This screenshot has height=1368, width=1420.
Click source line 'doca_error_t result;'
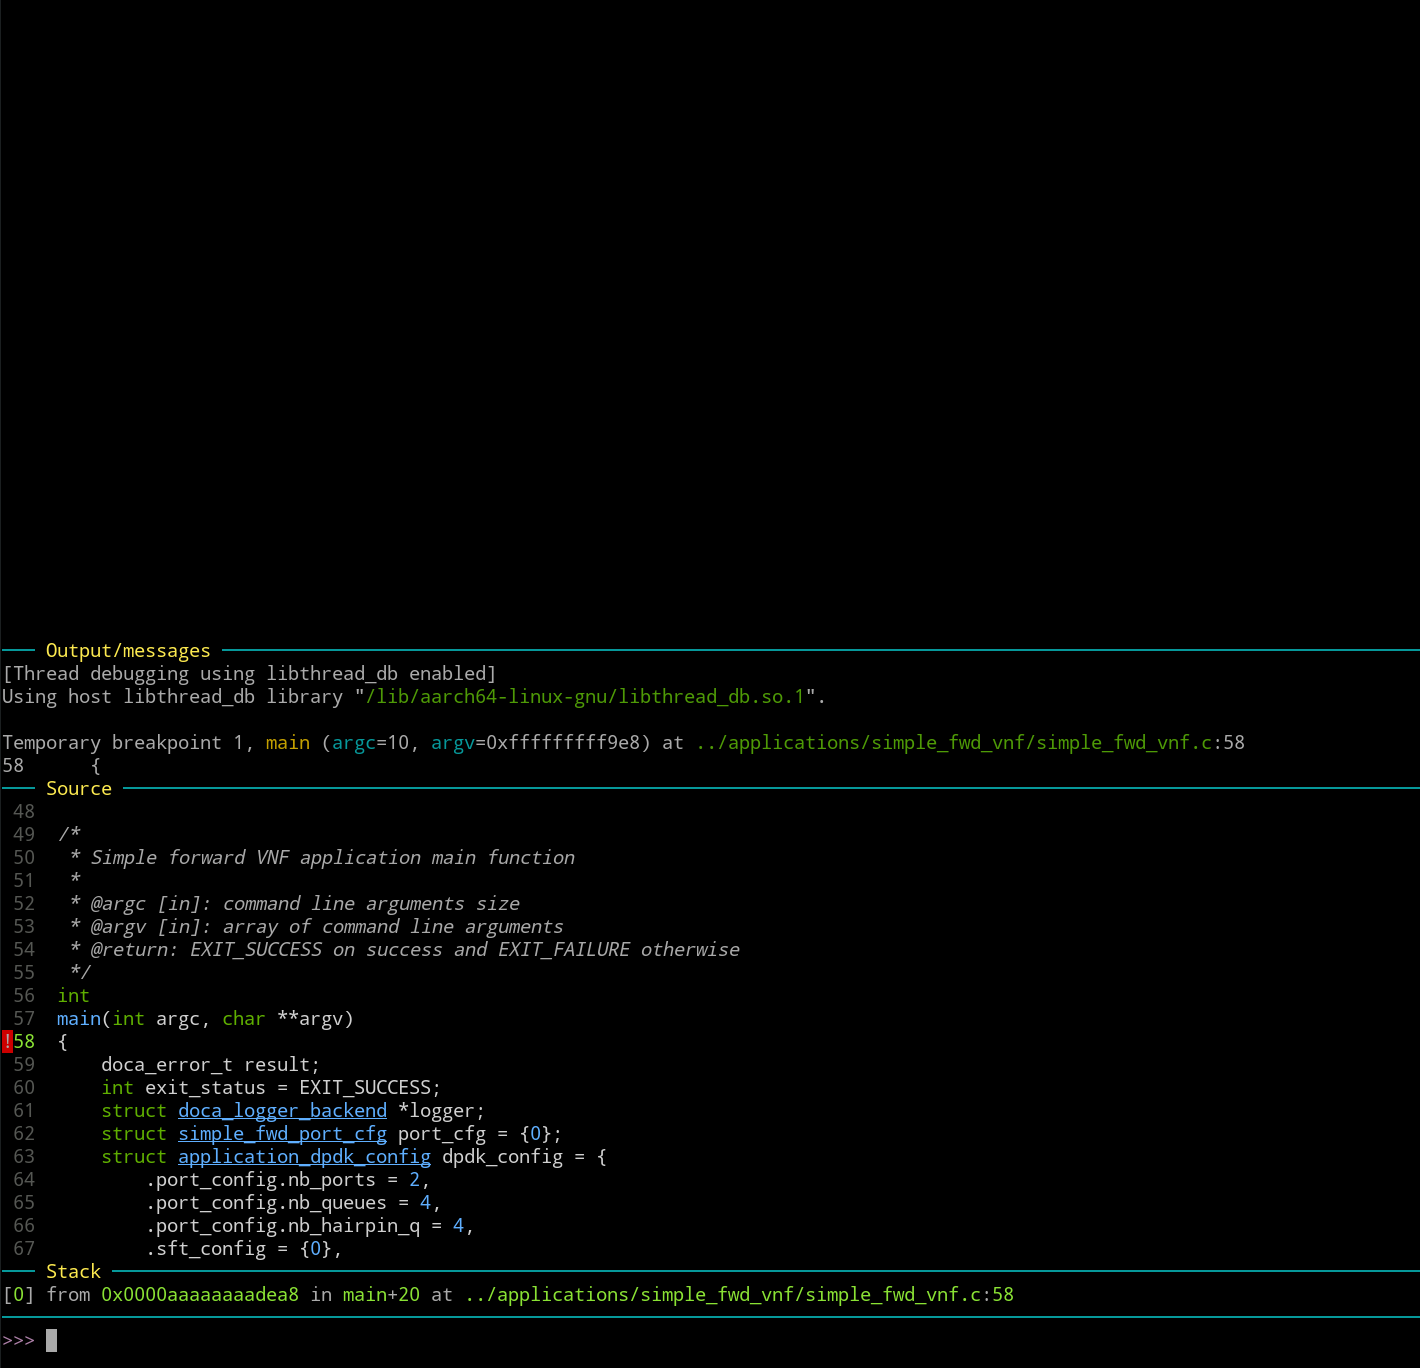tap(210, 1065)
